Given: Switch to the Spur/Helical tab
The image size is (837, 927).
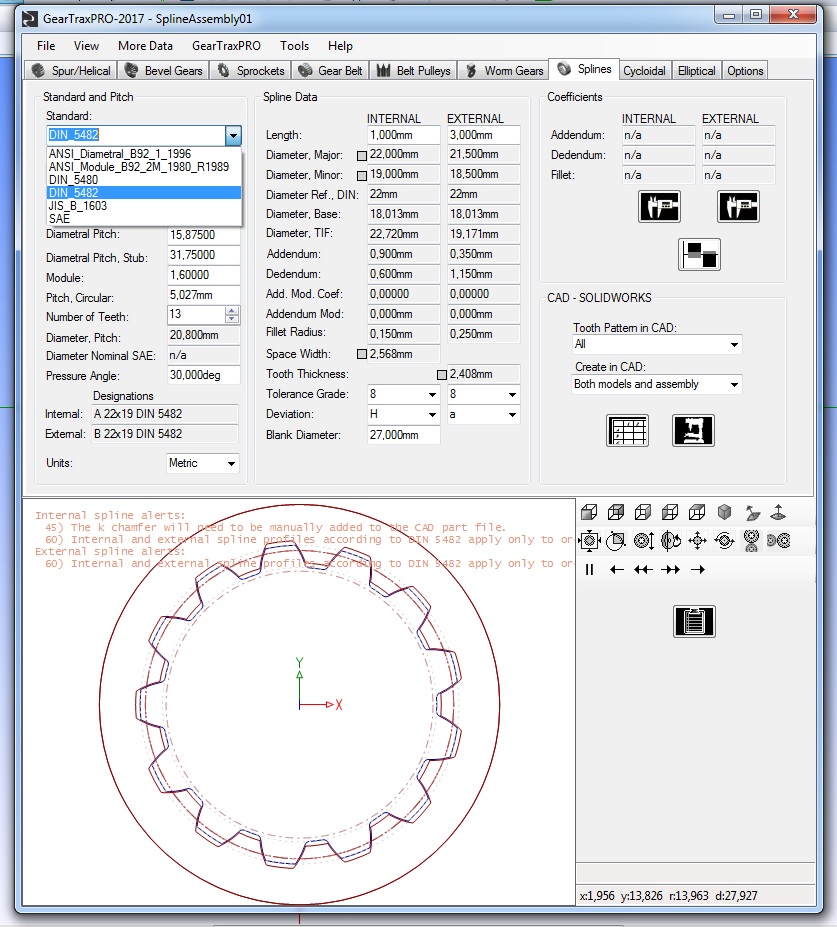Looking at the screenshot, I should (71, 70).
